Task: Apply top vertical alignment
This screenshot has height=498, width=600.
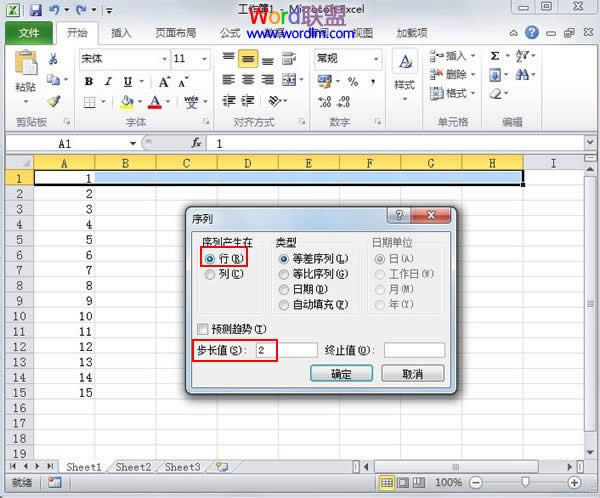Action: [228, 57]
